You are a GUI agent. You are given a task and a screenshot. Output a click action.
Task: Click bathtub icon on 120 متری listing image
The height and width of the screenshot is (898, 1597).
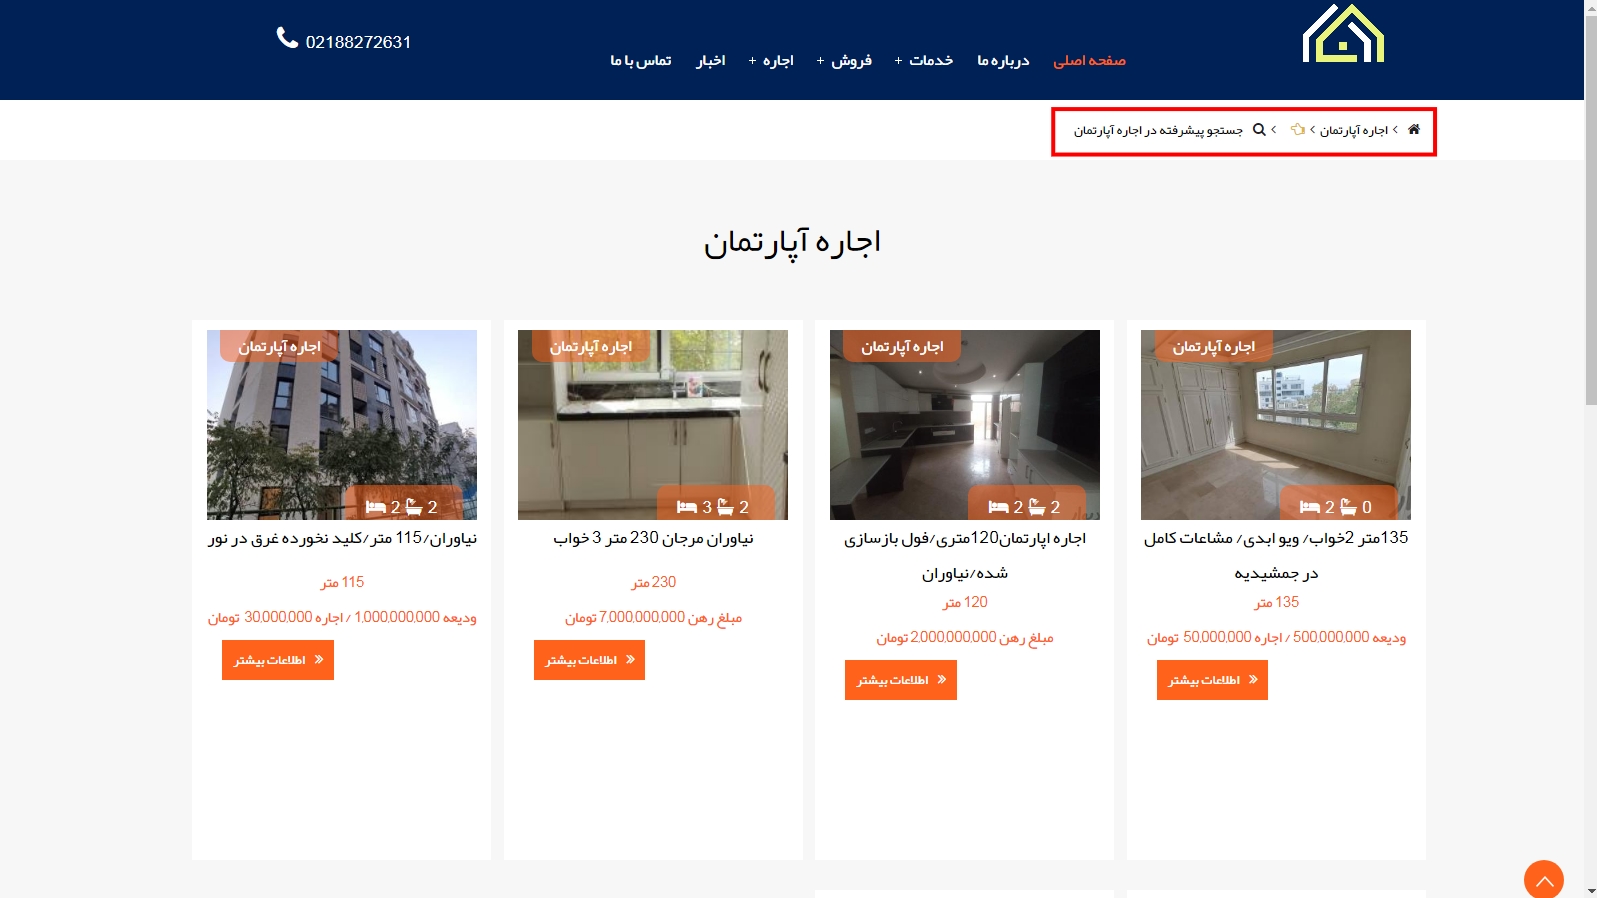pyautogui.click(x=1037, y=507)
